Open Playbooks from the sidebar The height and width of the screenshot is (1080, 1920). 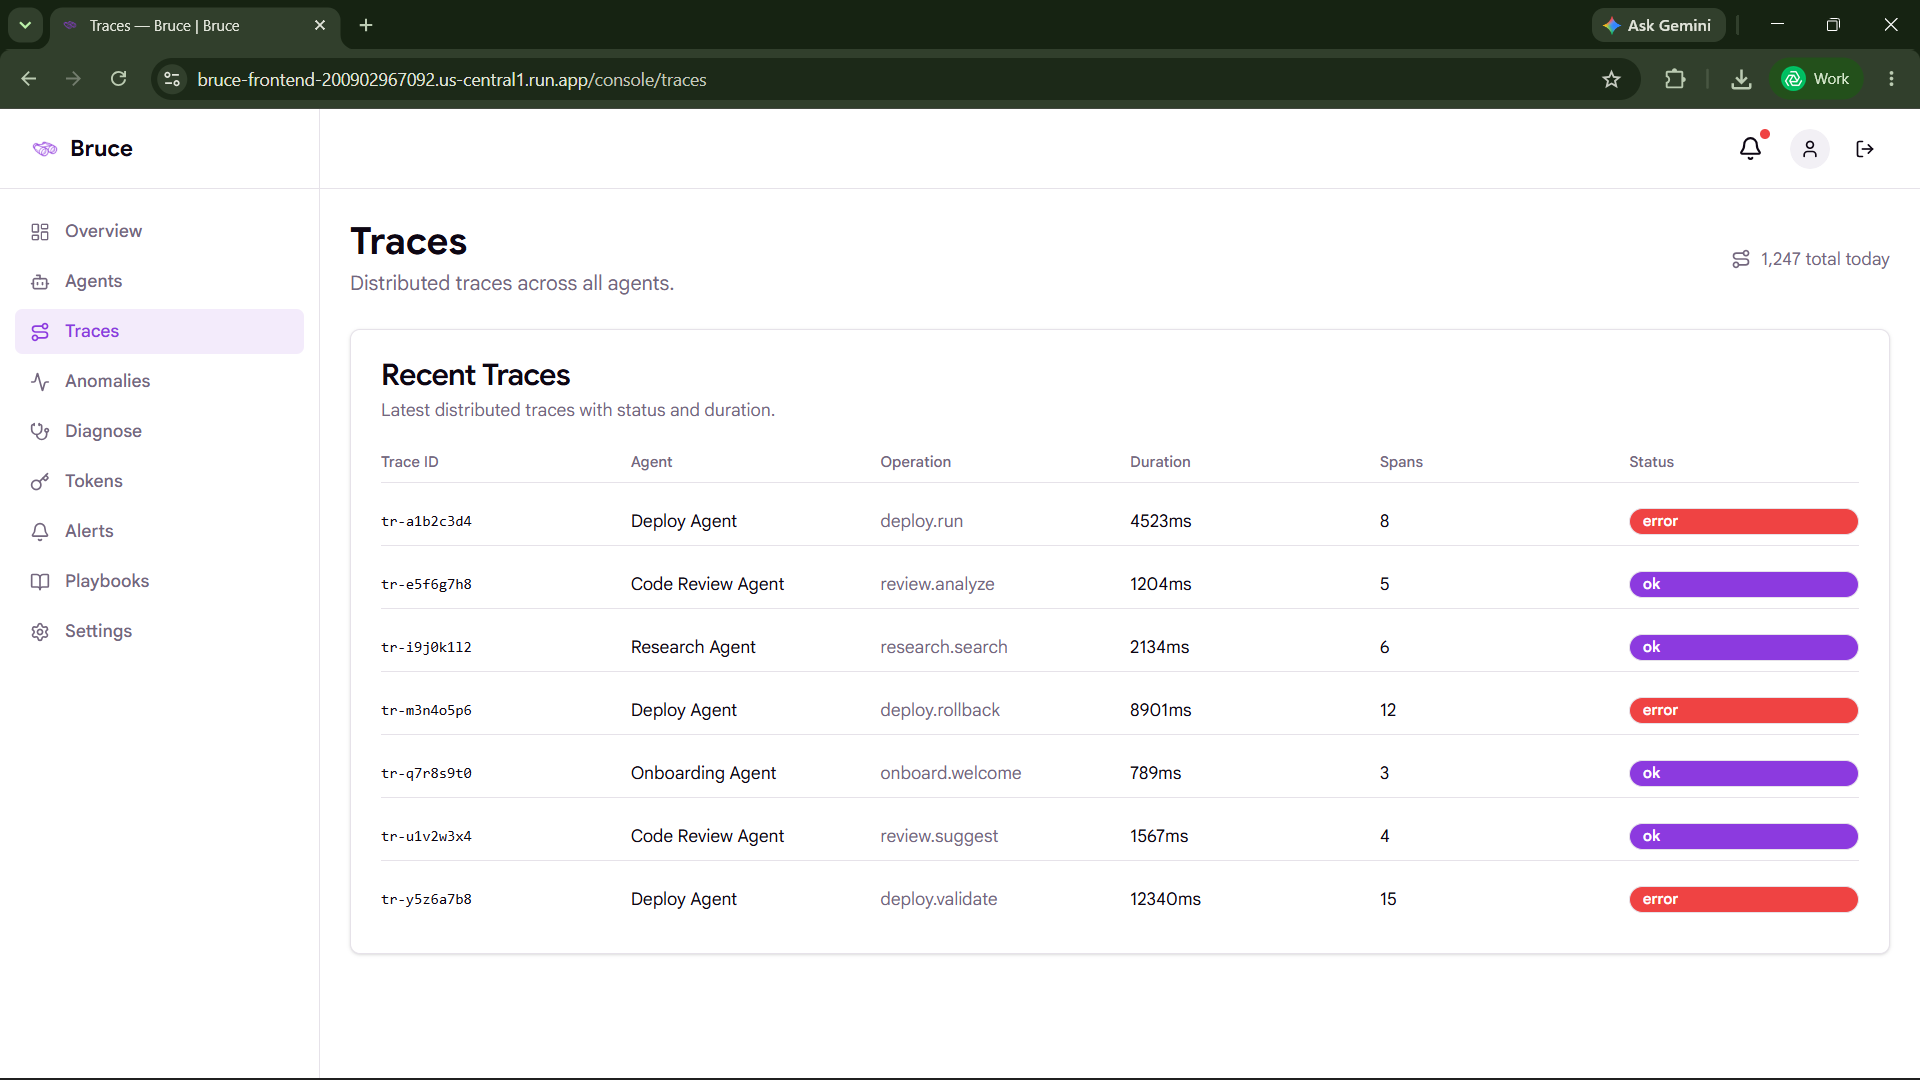[x=159, y=581]
